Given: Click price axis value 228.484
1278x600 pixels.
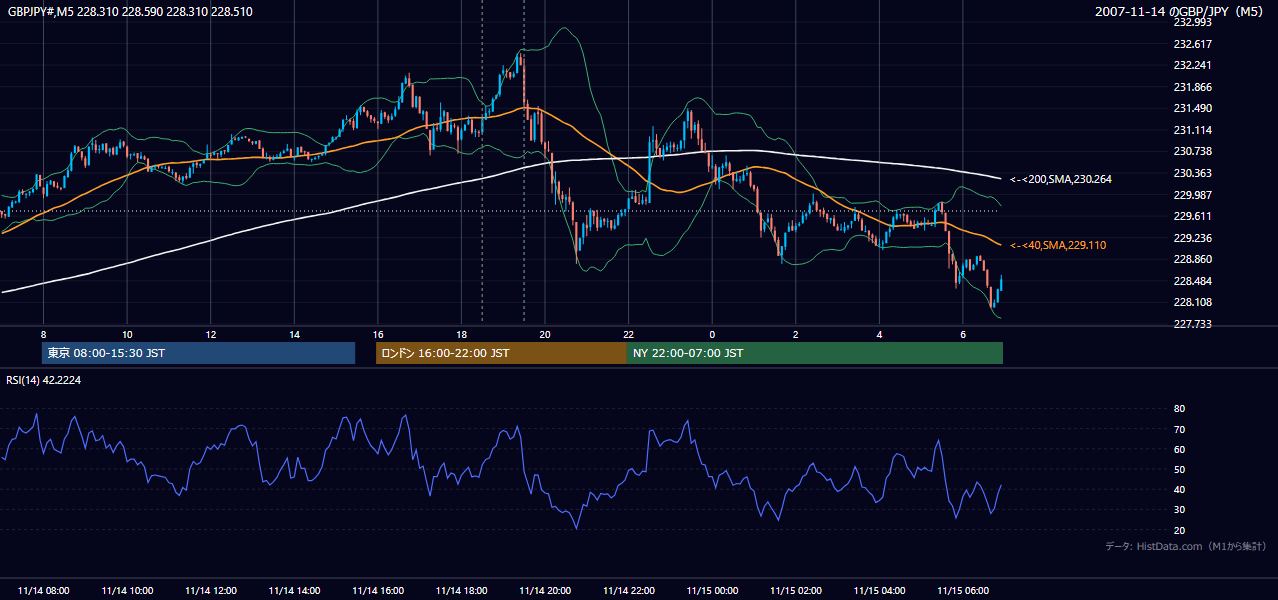Looking at the screenshot, I should (x=1193, y=281).
